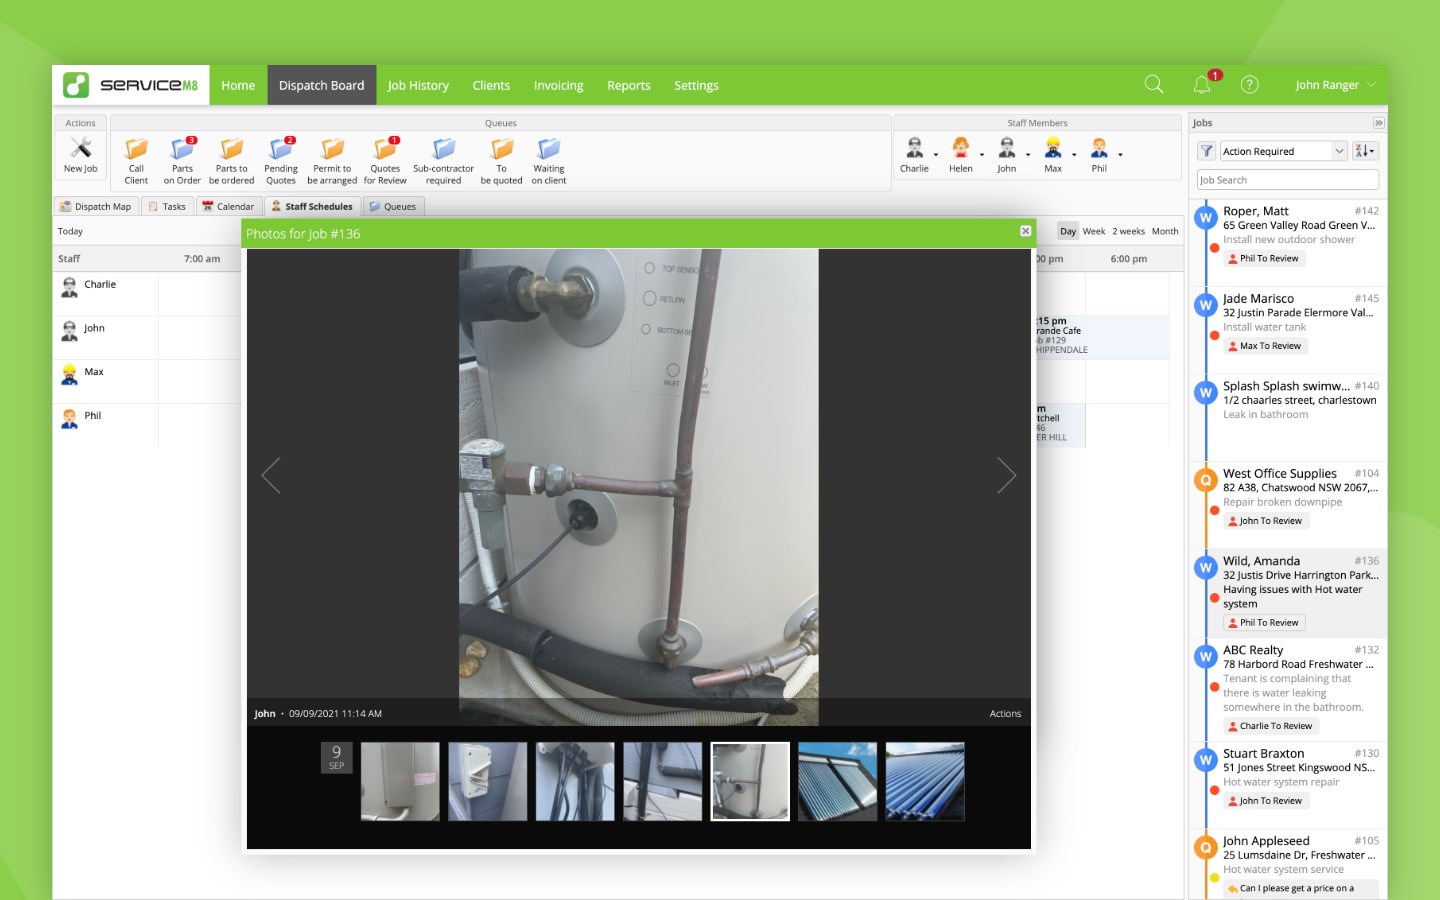The image size is (1440, 900).
Task: Open the help question mark icon
Action: point(1249,85)
